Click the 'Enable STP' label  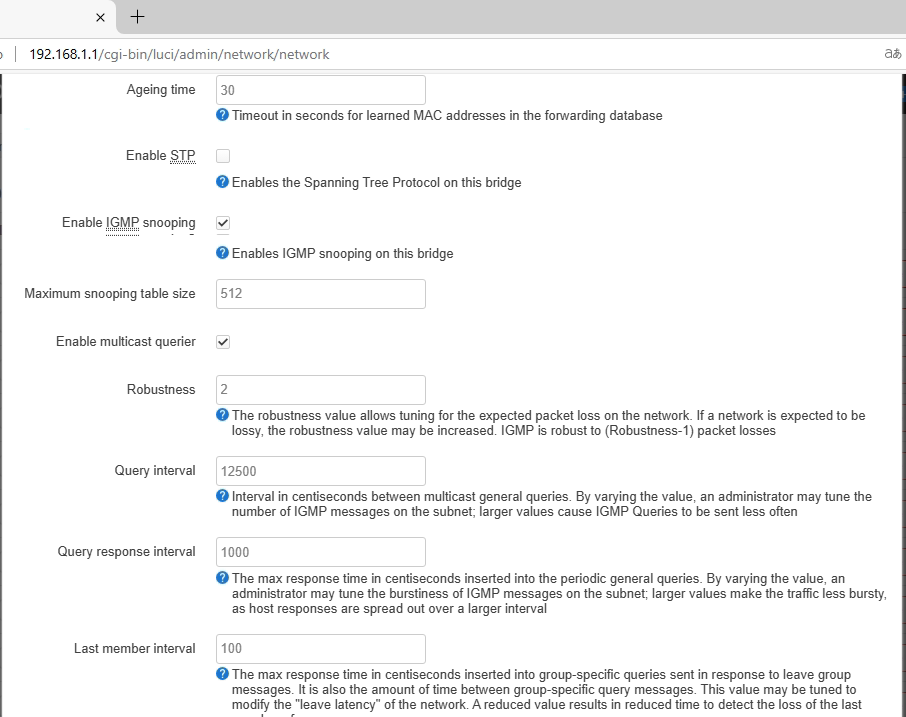(x=161, y=155)
